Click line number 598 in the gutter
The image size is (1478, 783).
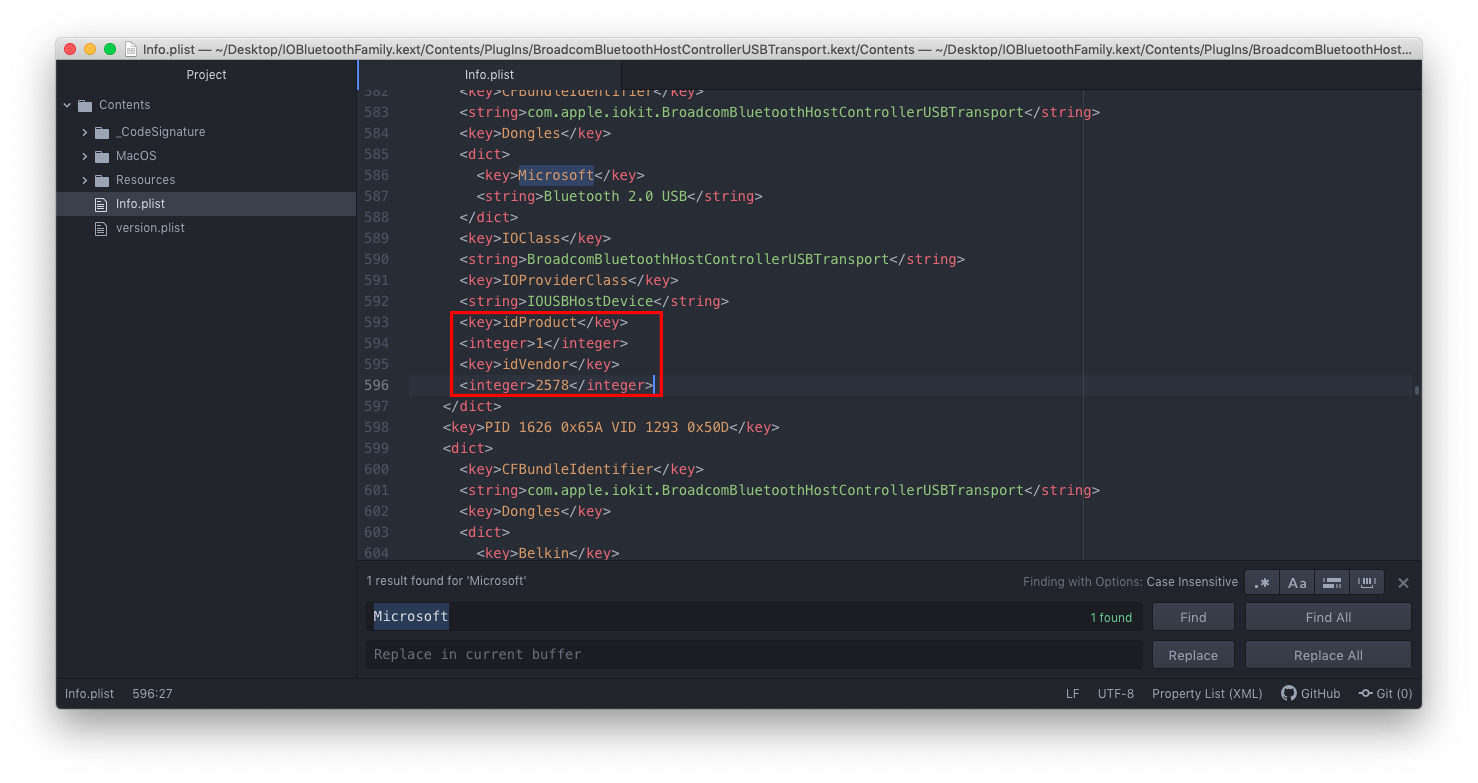[376, 427]
